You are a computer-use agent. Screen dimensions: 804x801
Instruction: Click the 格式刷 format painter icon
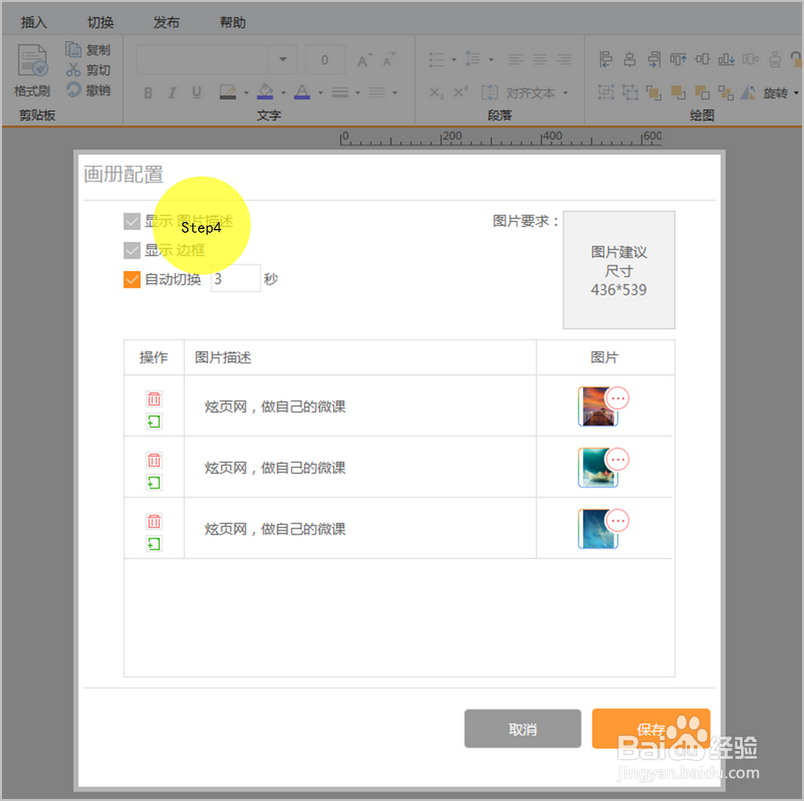[x=32, y=61]
